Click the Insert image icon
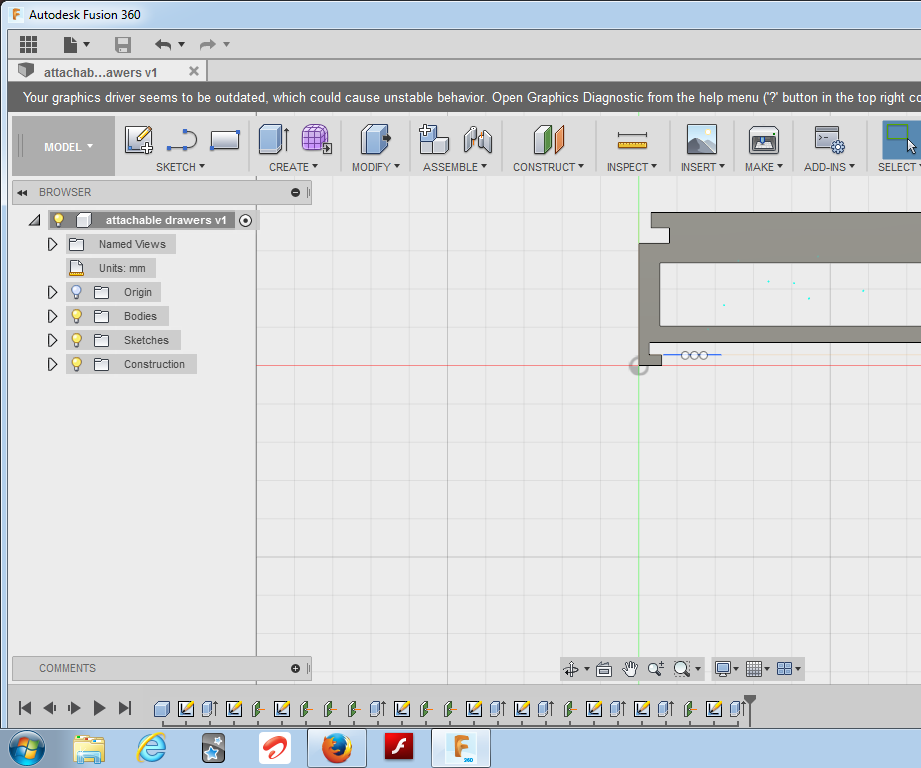Viewport: 921px width, 768px height. (x=701, y=139)
